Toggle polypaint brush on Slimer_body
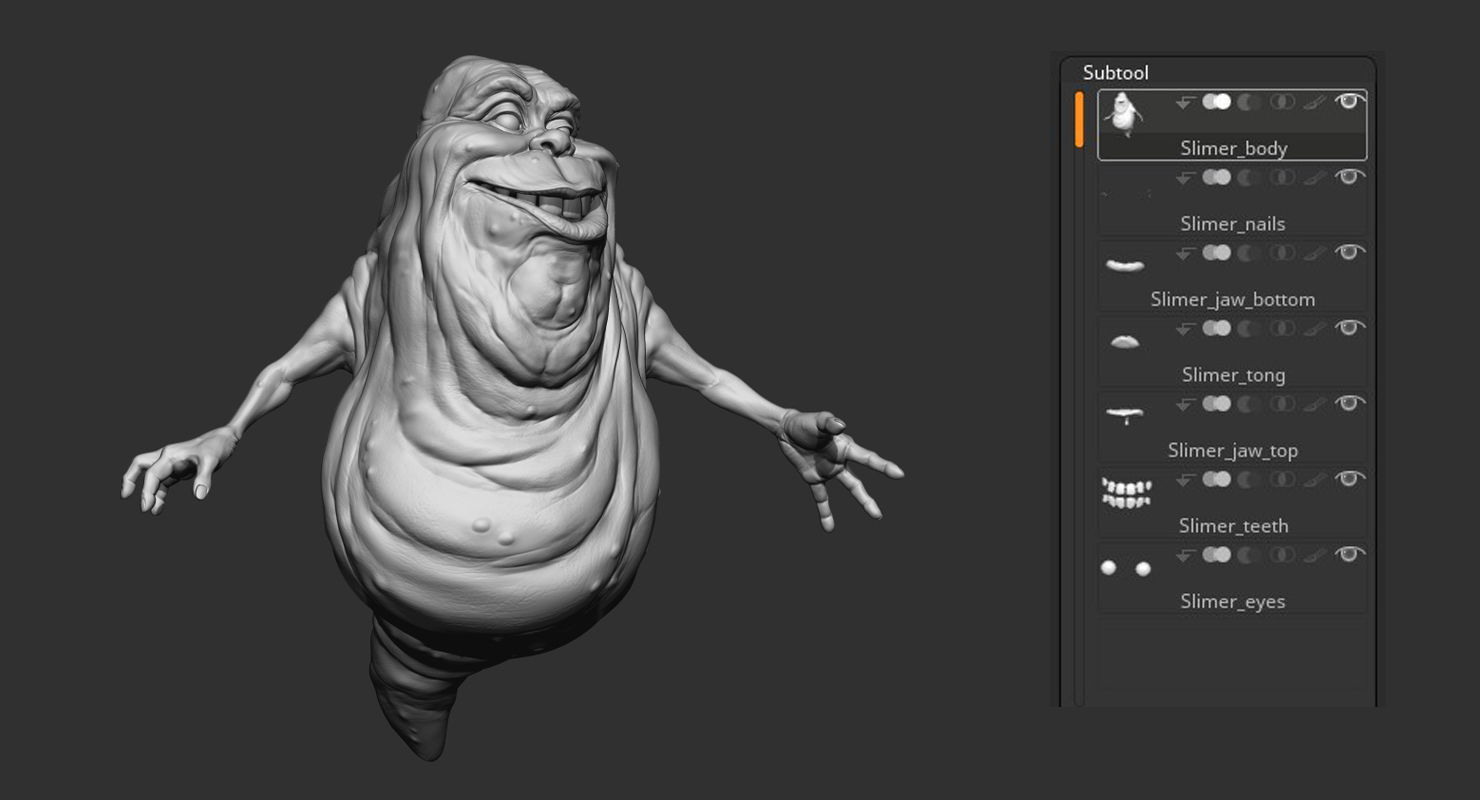The height and width of the screenshot is (800, 1480). click(1315, 102)
